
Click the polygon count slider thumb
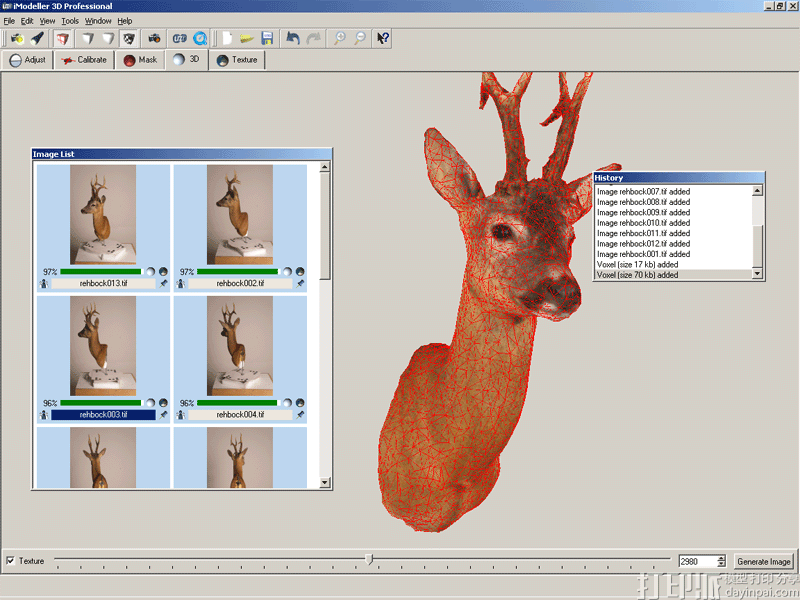pos(369,560)
